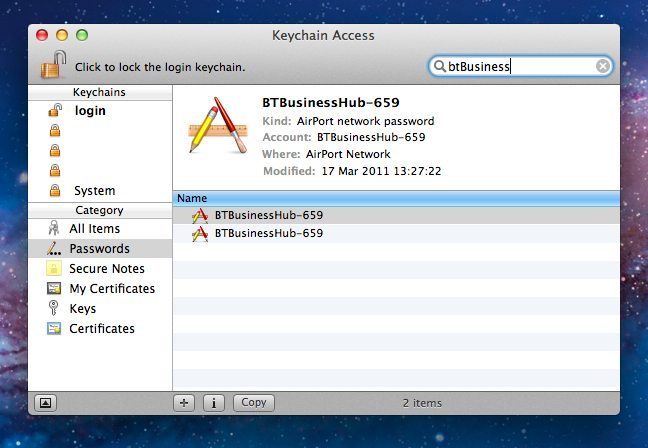Sort the list by the Name column header
Image resolution: width=648 pixels, height=448 pixels.
click(x=396, y=198)
